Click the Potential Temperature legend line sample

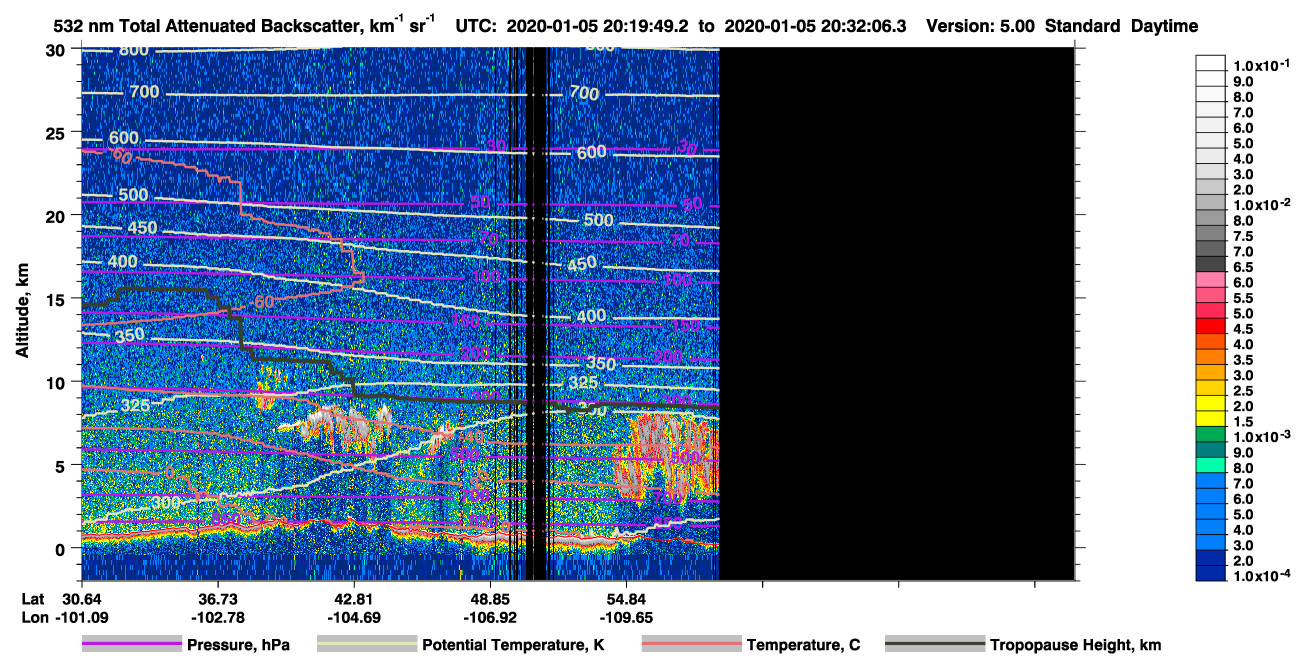point(367,645)
